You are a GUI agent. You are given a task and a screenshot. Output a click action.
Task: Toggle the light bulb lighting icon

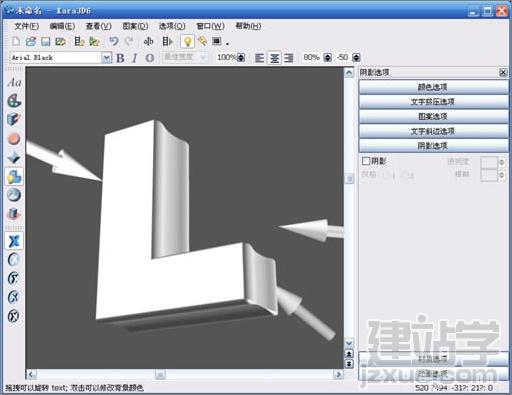tap(187, 41)
